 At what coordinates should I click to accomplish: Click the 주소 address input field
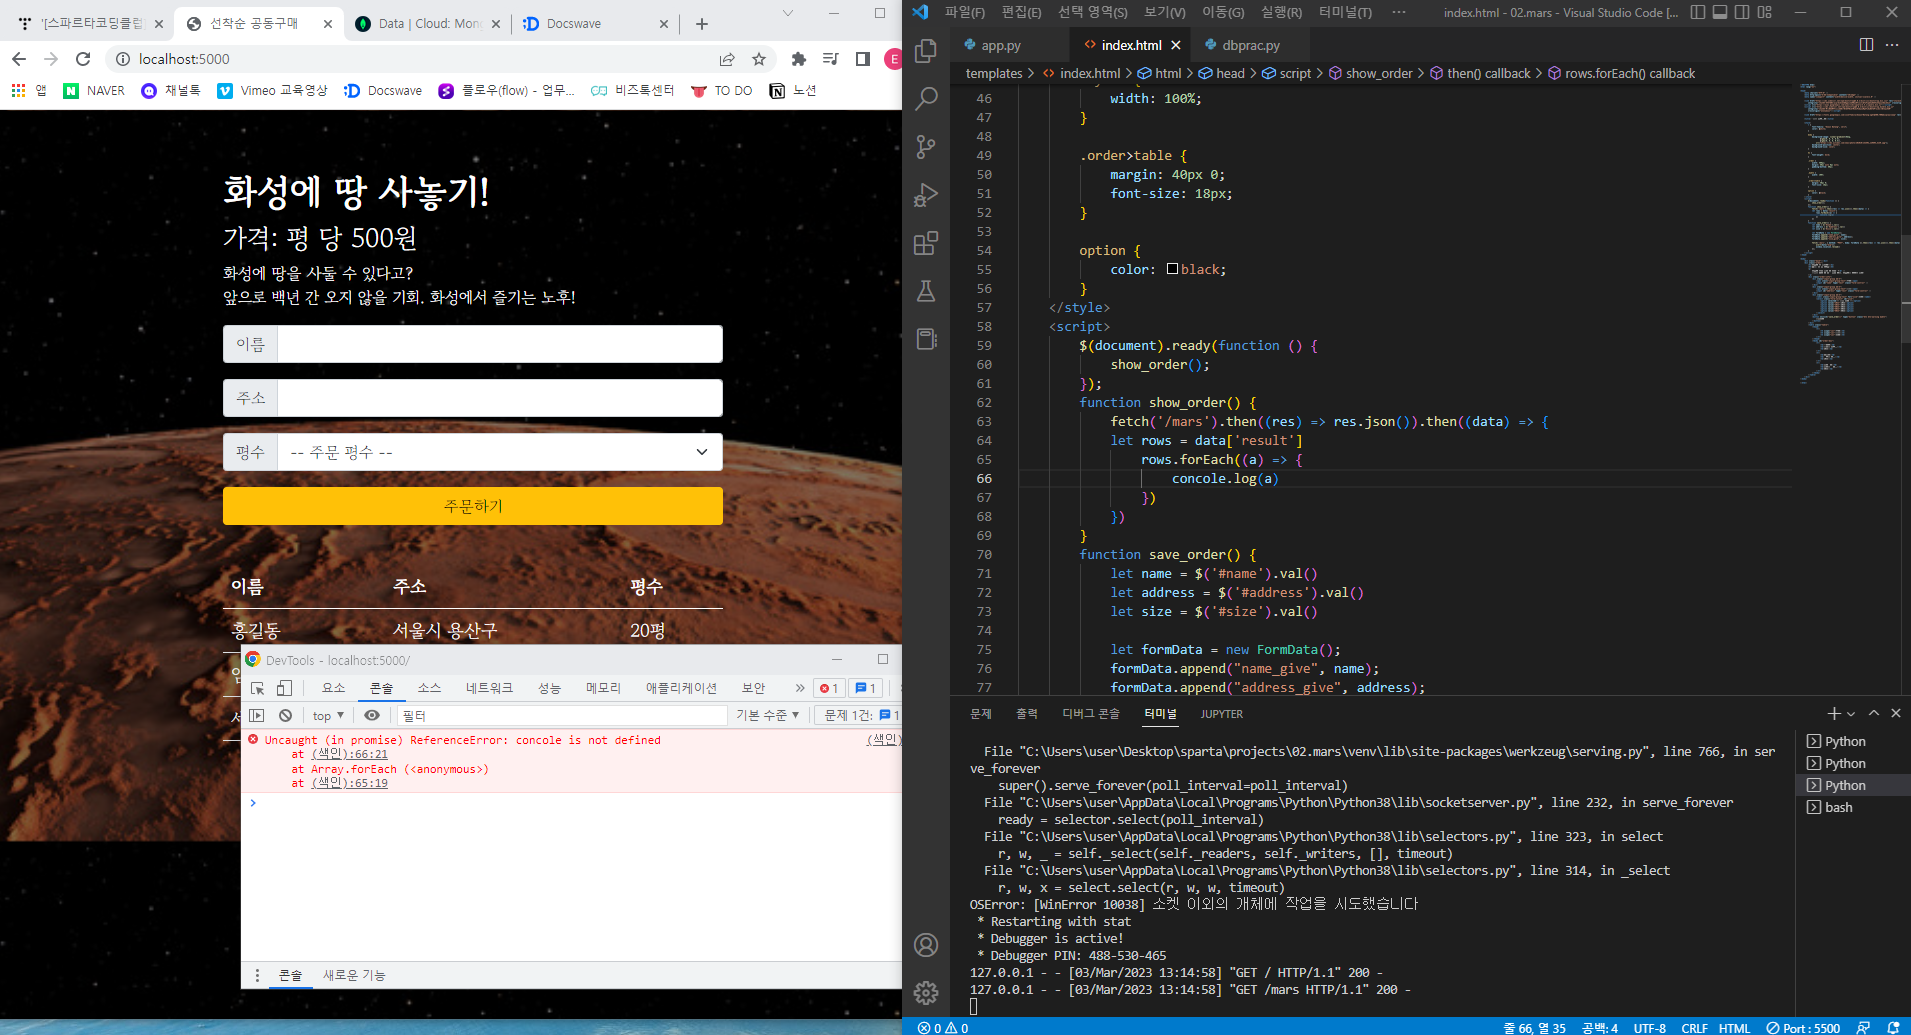pos(500,398)
